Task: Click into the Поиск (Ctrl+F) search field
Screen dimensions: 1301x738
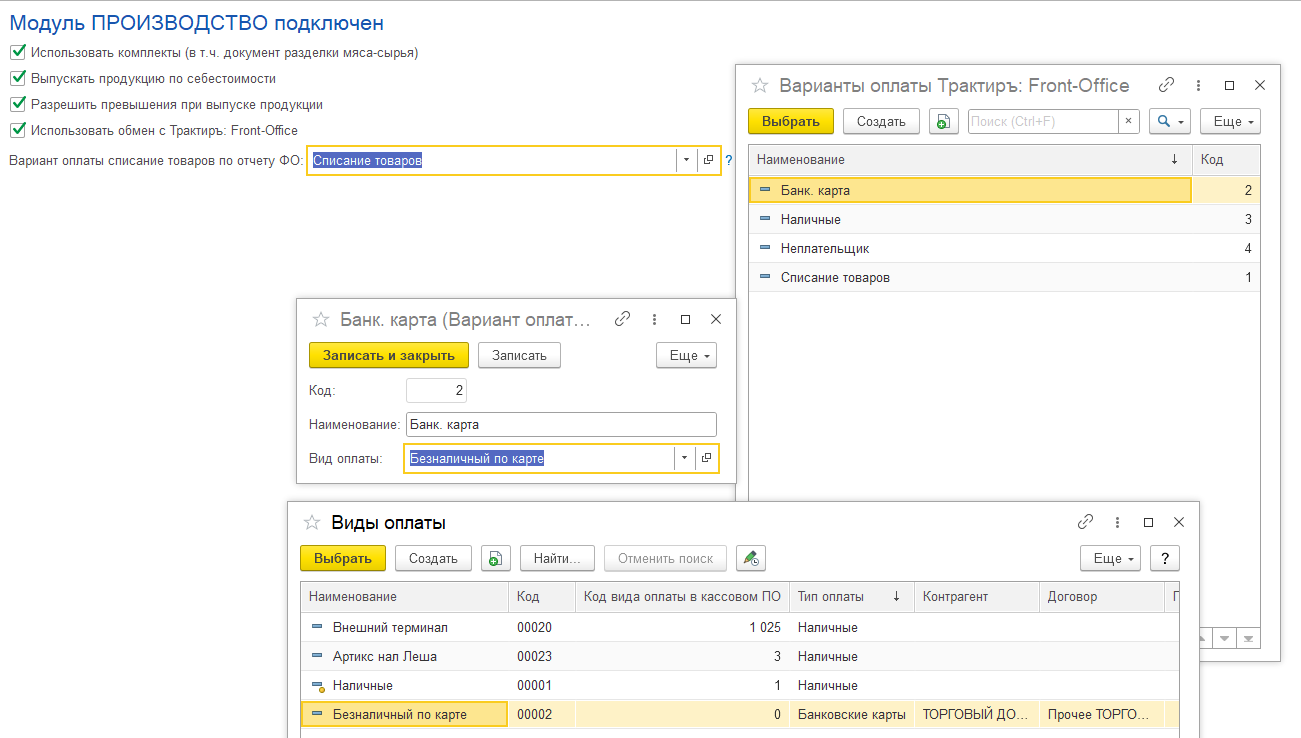Action: click(x=1042, y=122)
